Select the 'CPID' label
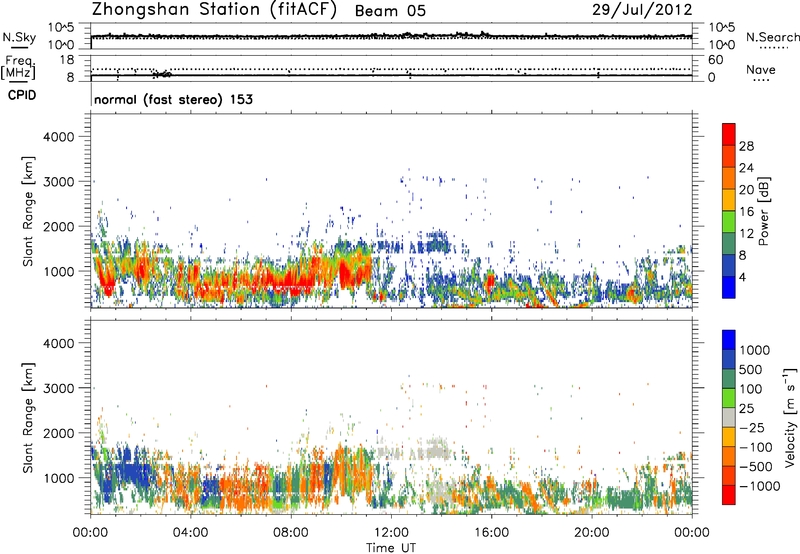Image resolution: width=800 pixels, height=554 pixels. click(x=22, y=95)
